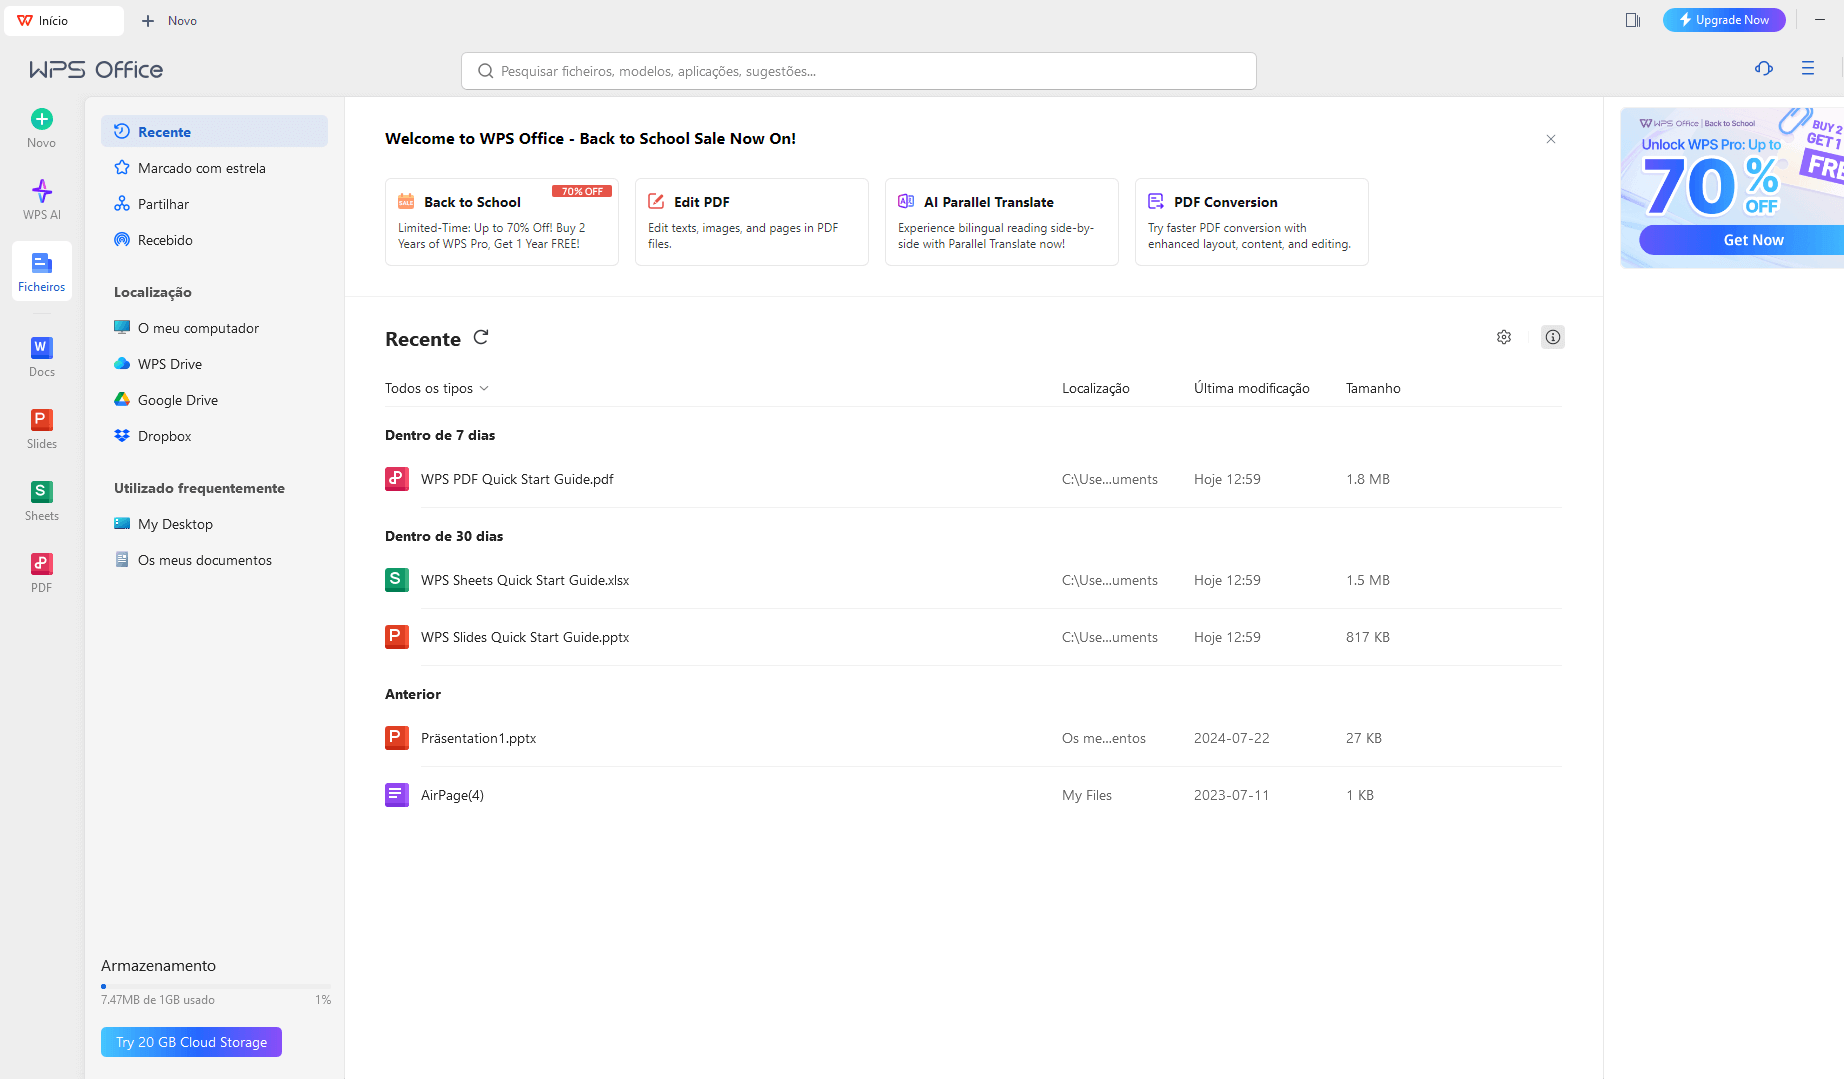Click Try 20 GB Cloud Storage
The height and width of the screenshot is (1079, 1844).
pyautogui.click(x=191, y=1042)
